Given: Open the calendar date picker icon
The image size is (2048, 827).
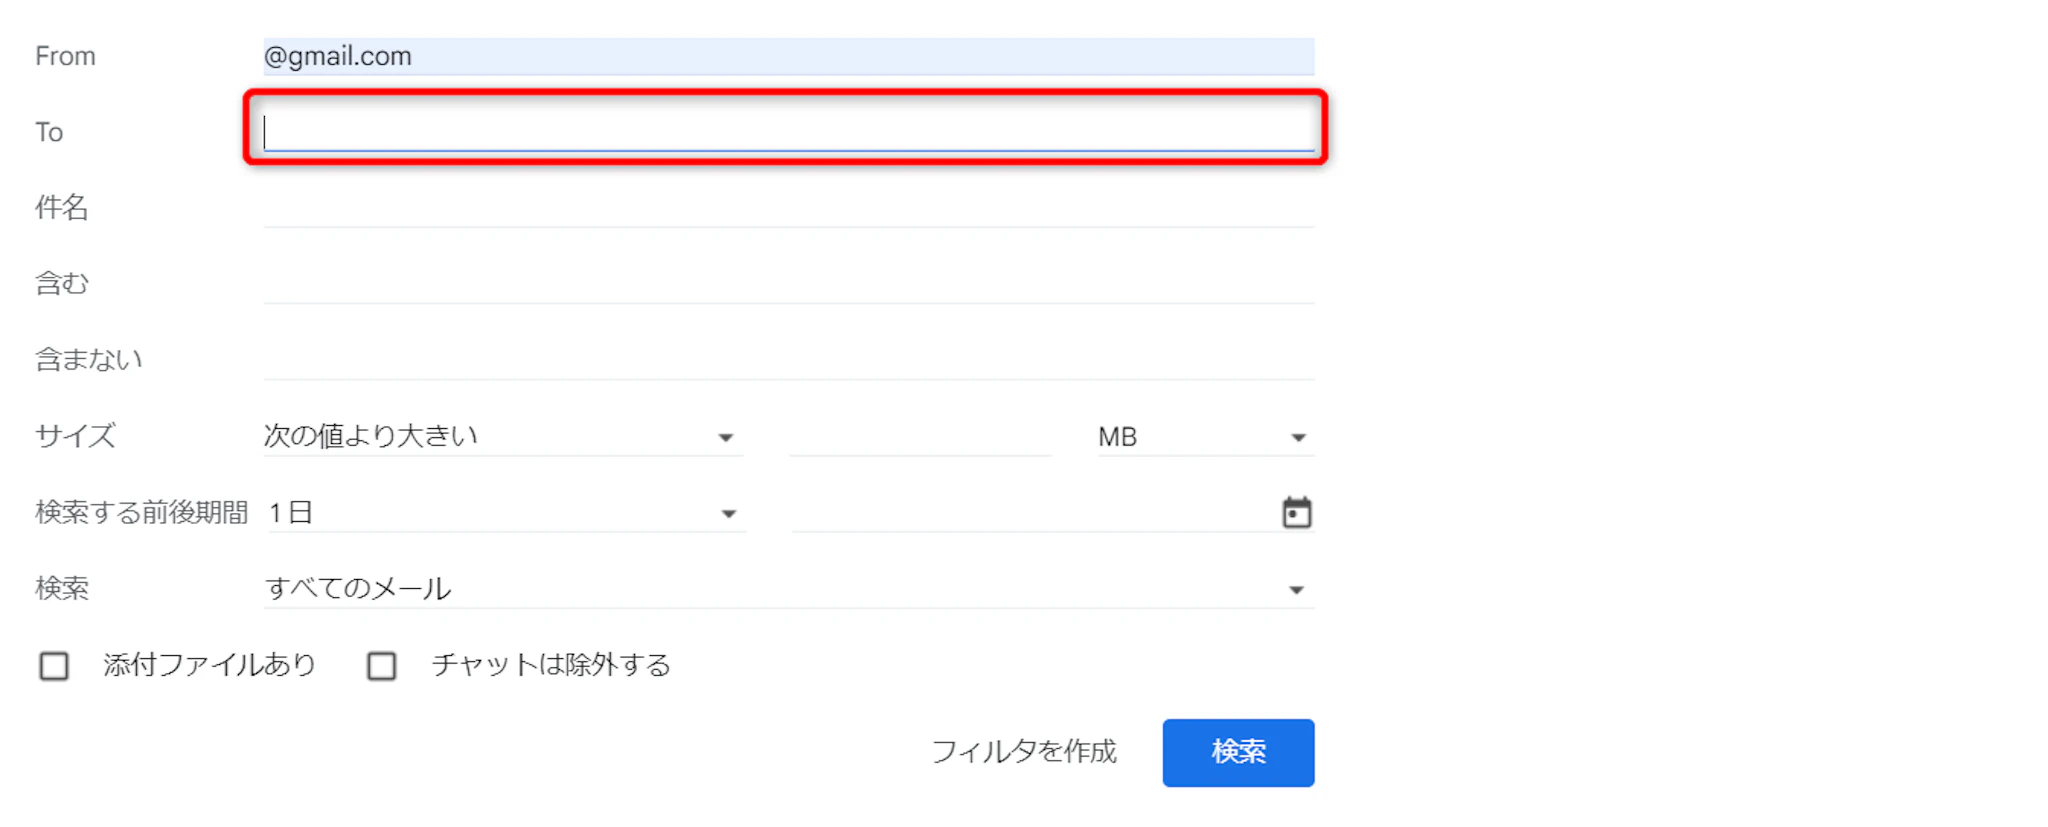Looking at the screenshot, I should [1296, 513].
